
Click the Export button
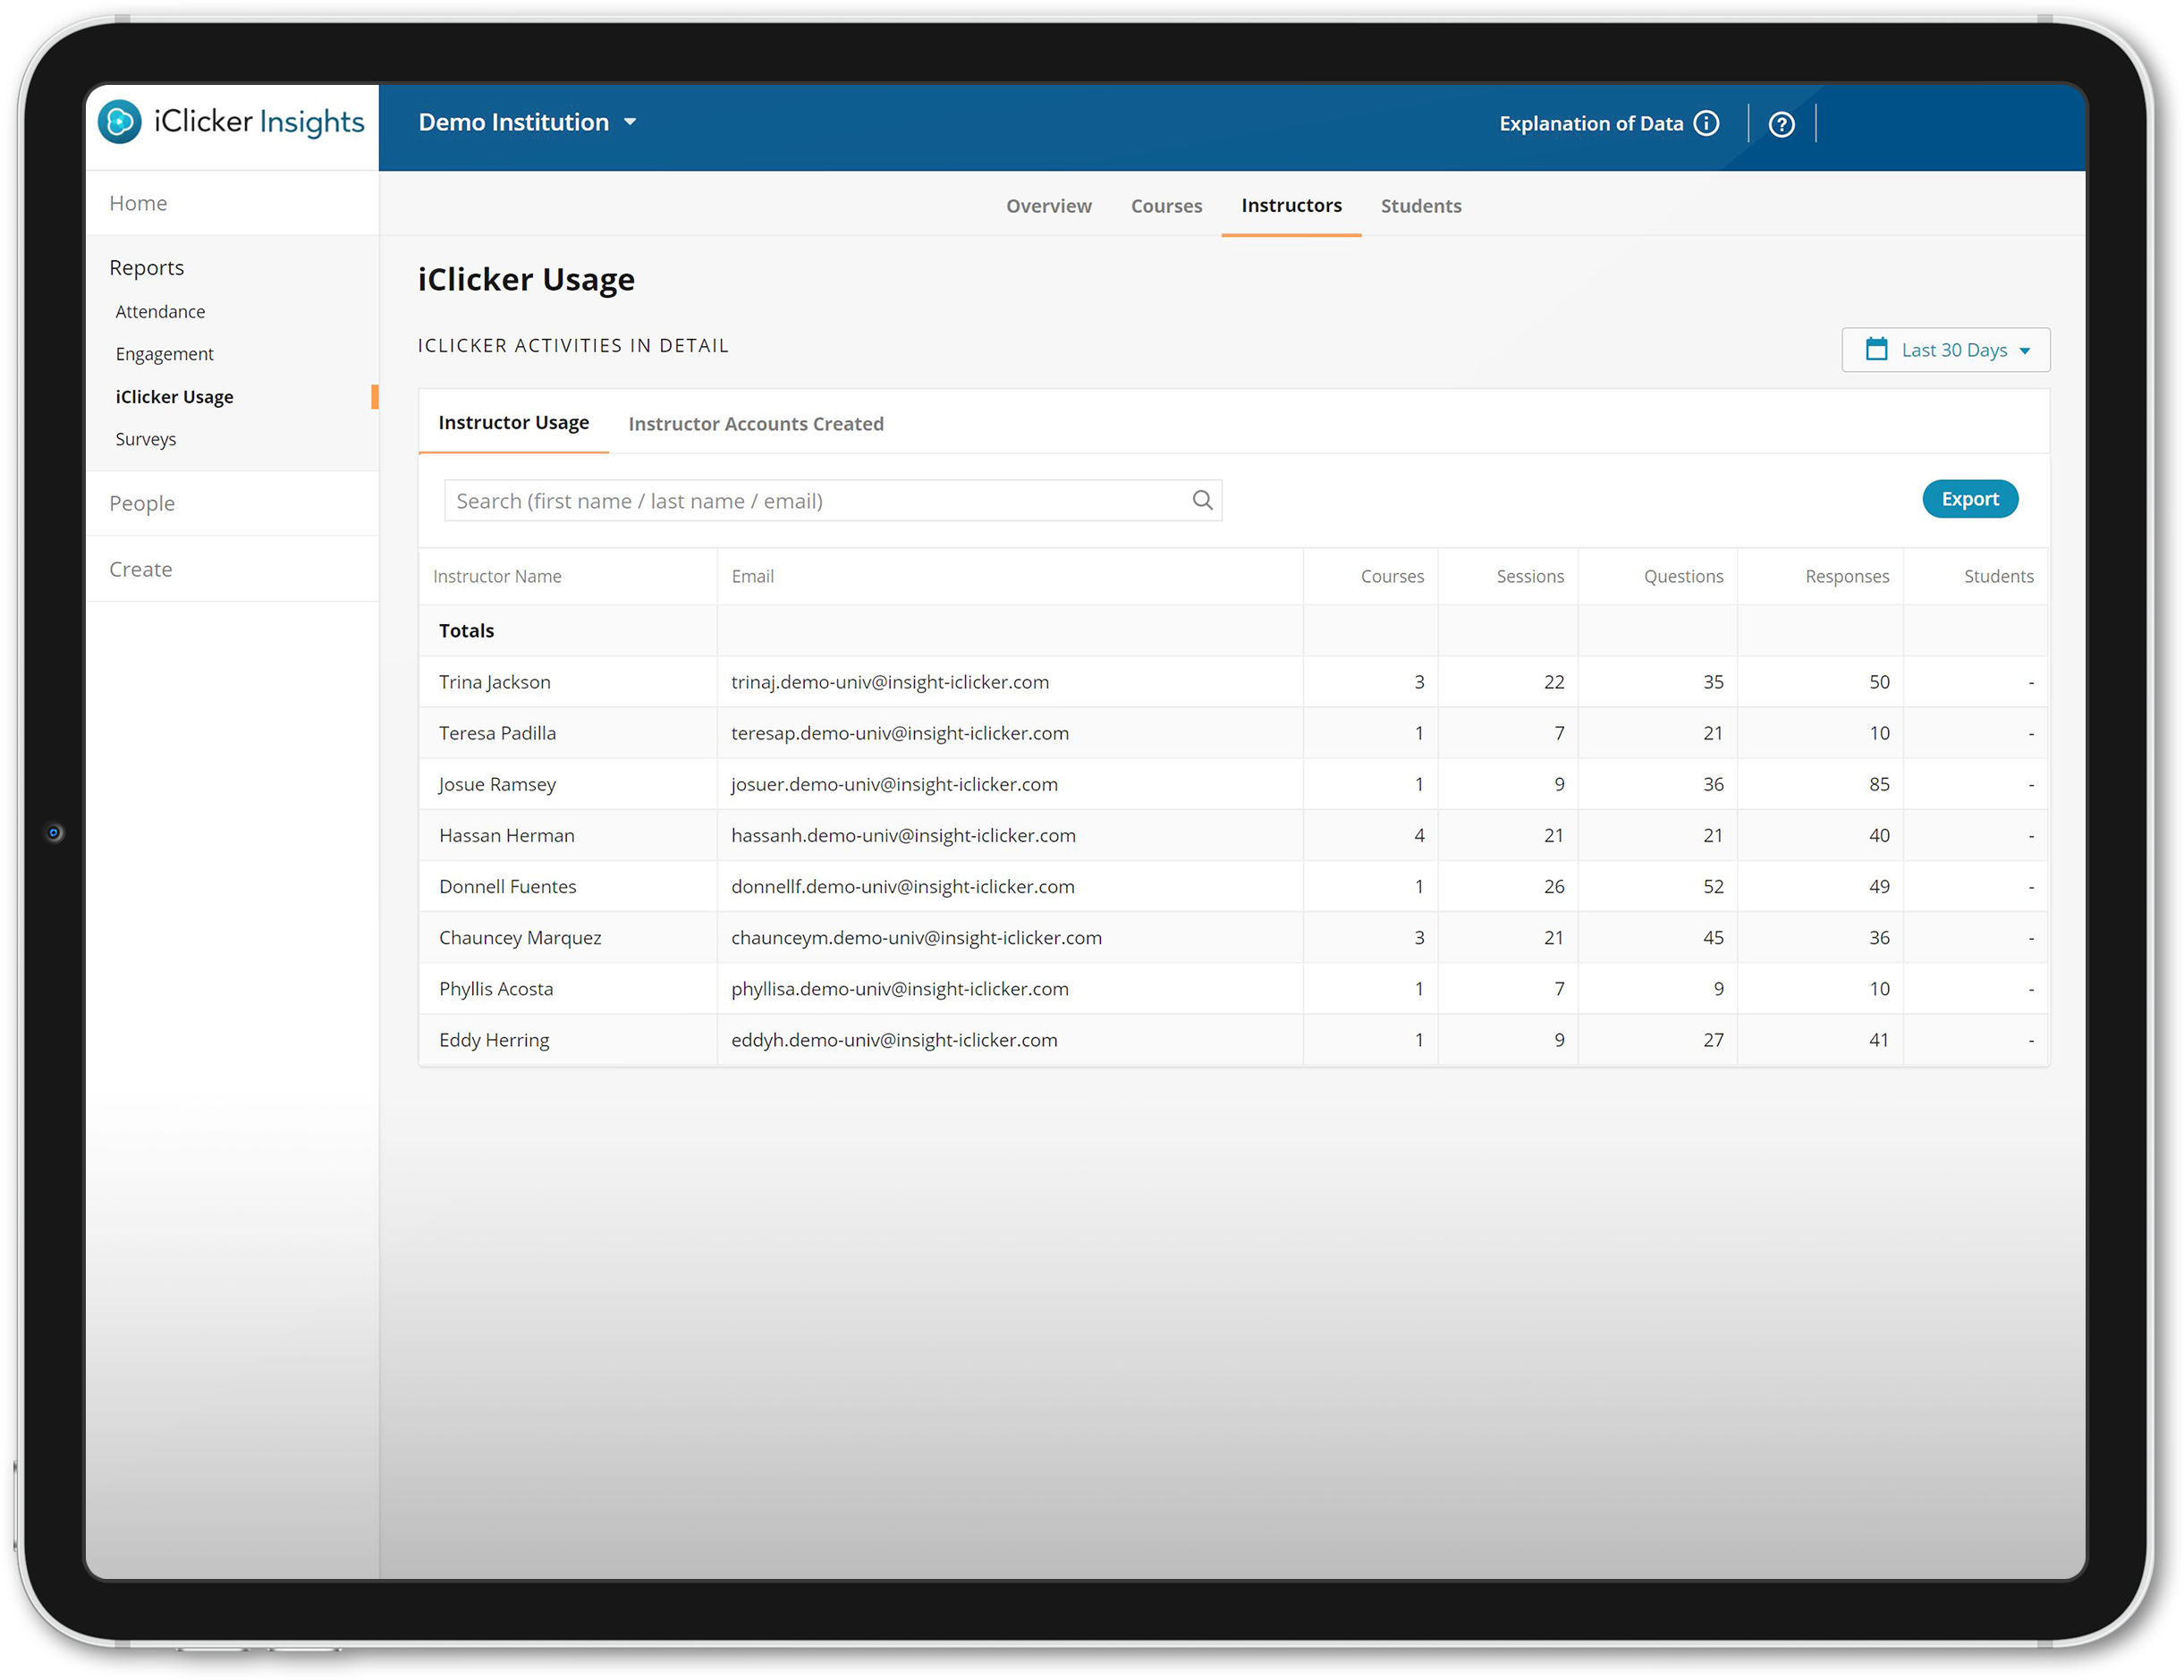point(1969,499)
